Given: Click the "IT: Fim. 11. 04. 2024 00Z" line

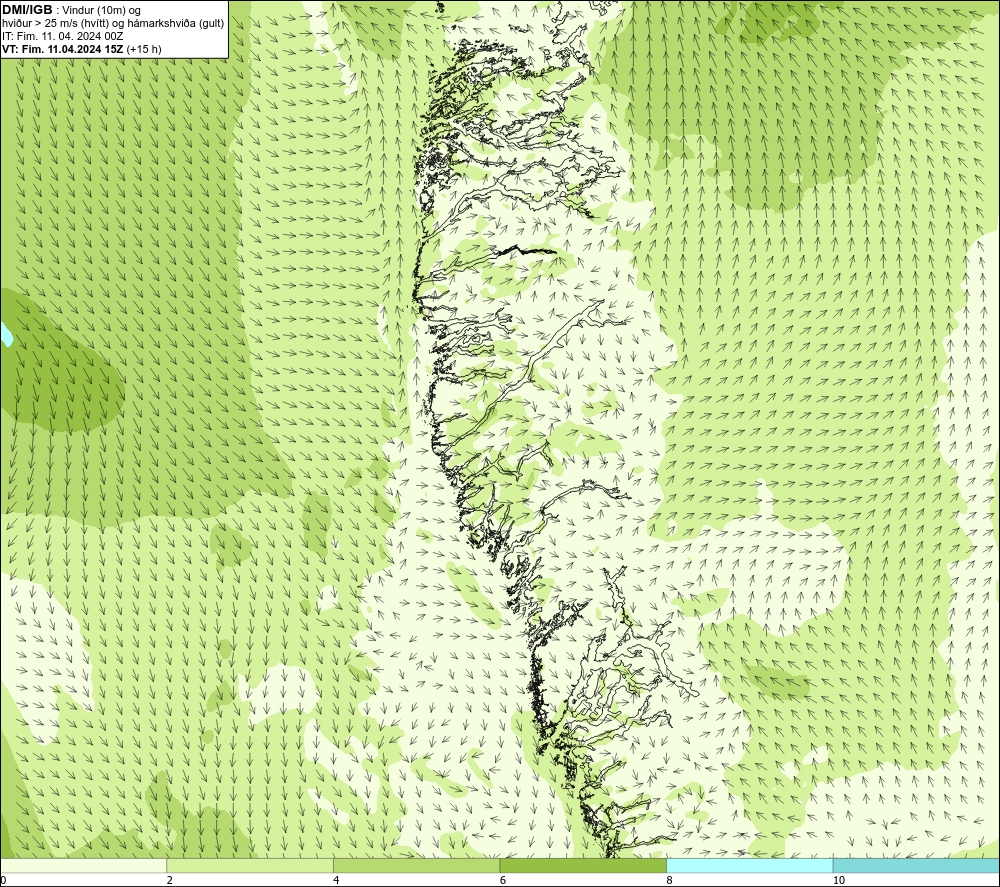Looking at the screenshot, I should (62, 36).
